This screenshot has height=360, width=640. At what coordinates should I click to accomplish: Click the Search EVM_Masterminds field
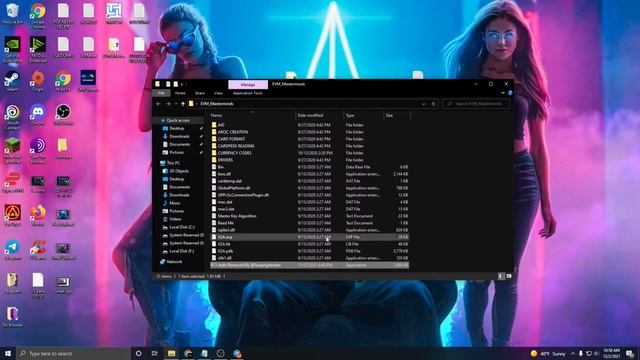pos(476,104)
